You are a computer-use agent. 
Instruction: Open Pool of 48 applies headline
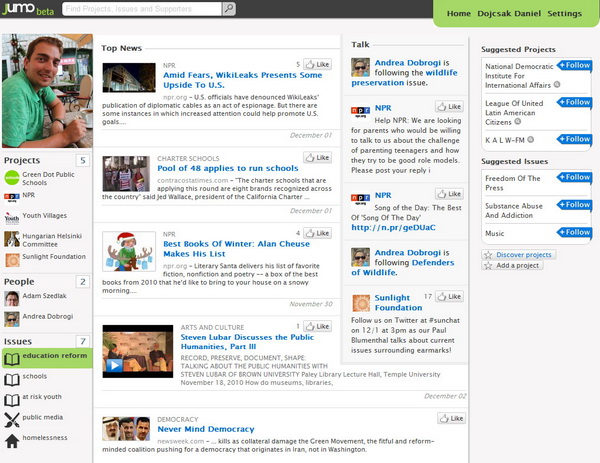point(228,168)
